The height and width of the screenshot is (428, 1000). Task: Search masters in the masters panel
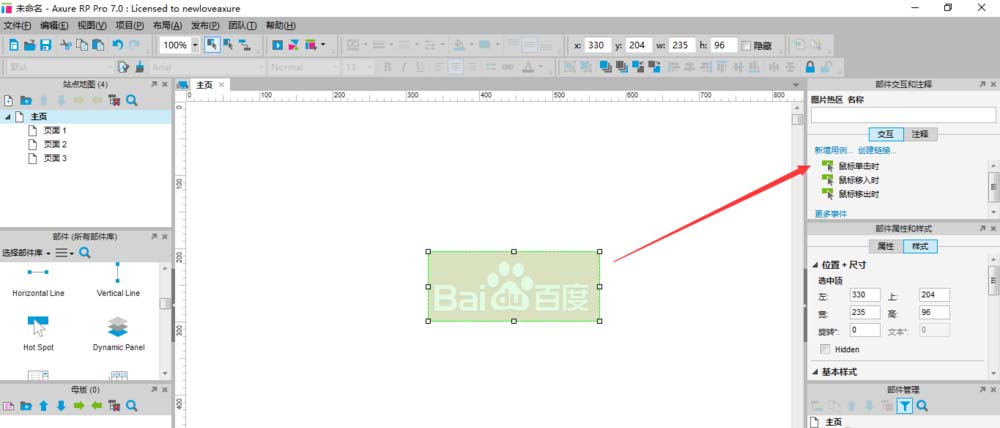[131, 405]
